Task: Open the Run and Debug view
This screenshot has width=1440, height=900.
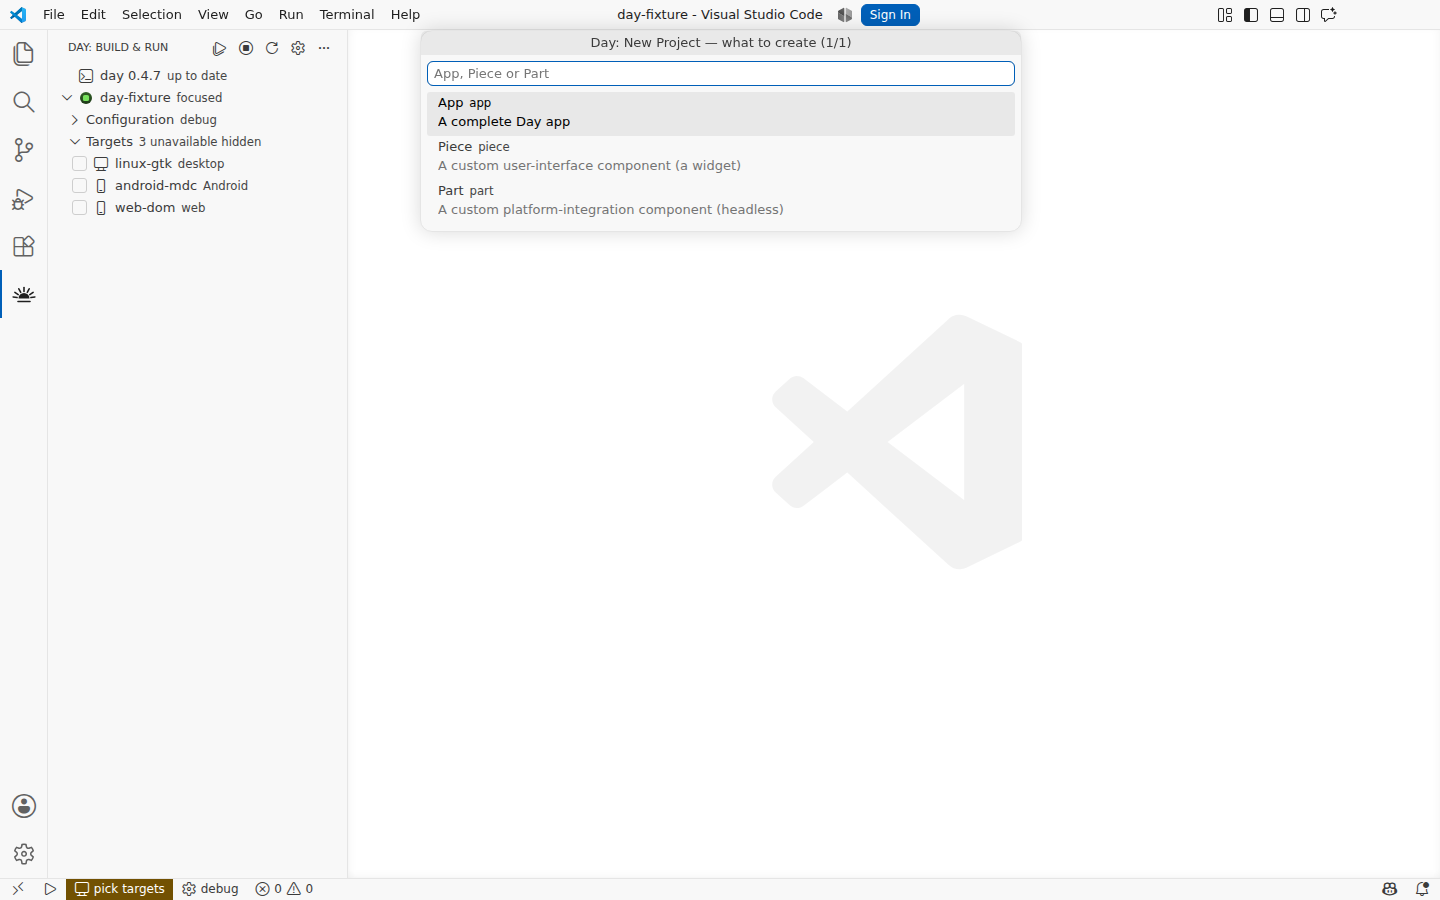Action: click(24, 198)
